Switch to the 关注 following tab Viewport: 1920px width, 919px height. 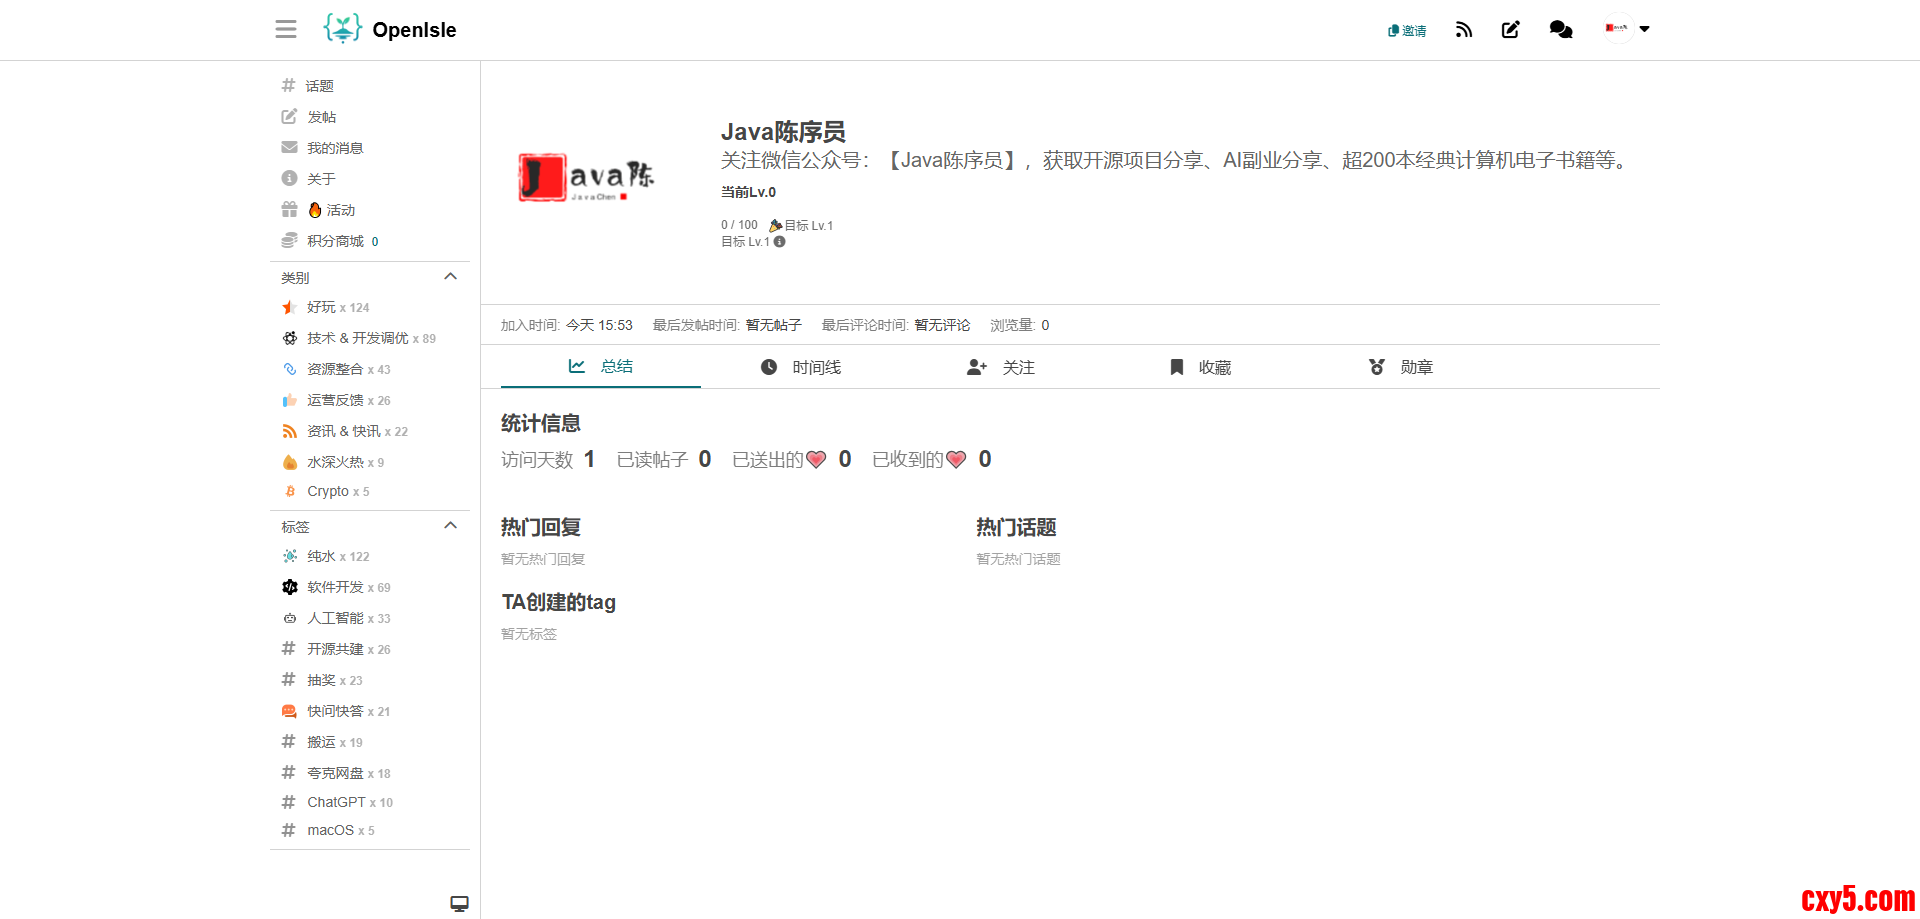point(1001,367)
